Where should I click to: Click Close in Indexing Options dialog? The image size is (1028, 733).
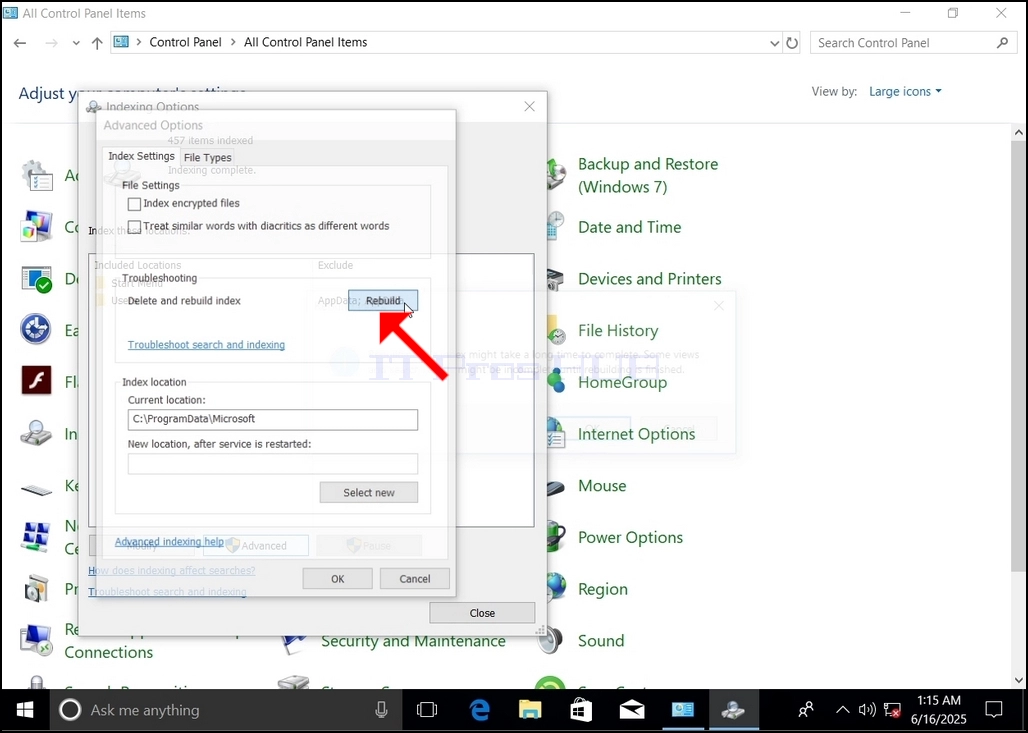[482, 613]
